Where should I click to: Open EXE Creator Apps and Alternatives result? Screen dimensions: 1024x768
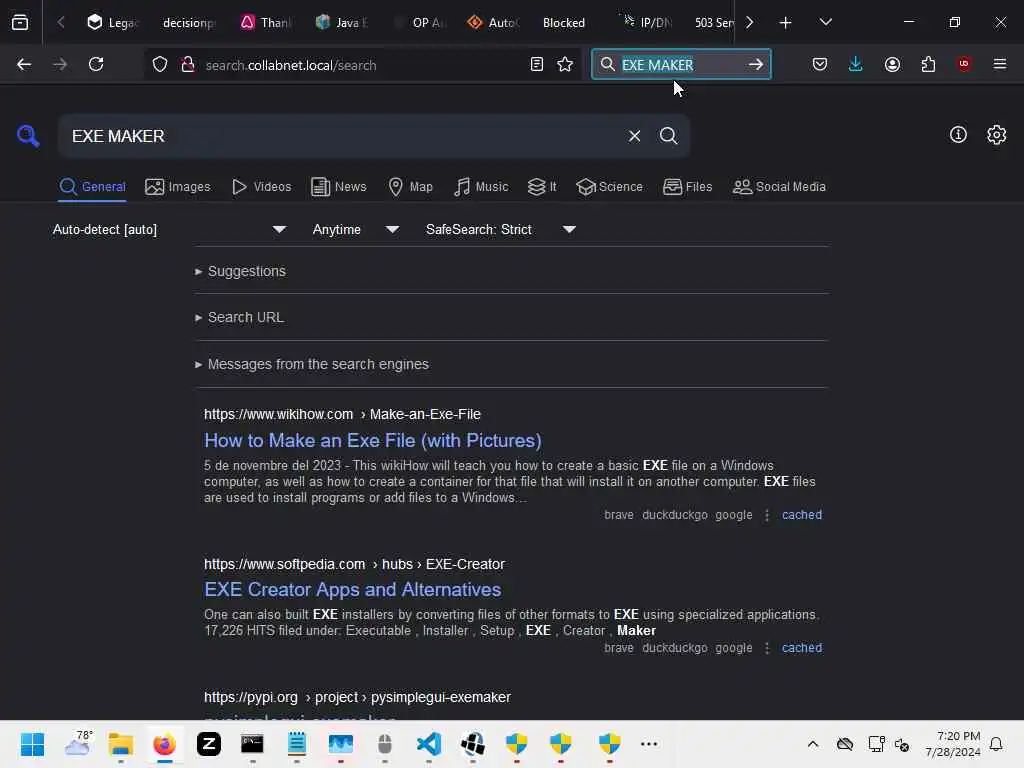[x=353, y=590]
